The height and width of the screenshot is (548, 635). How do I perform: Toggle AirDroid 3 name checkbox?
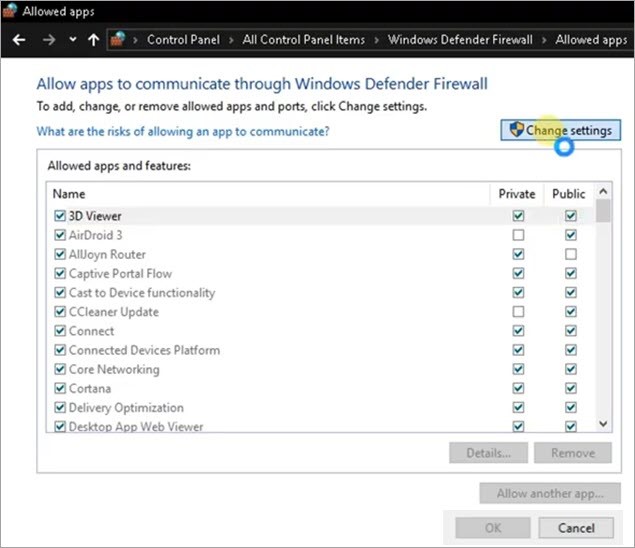pyautogui.click(x=60, y=235)
